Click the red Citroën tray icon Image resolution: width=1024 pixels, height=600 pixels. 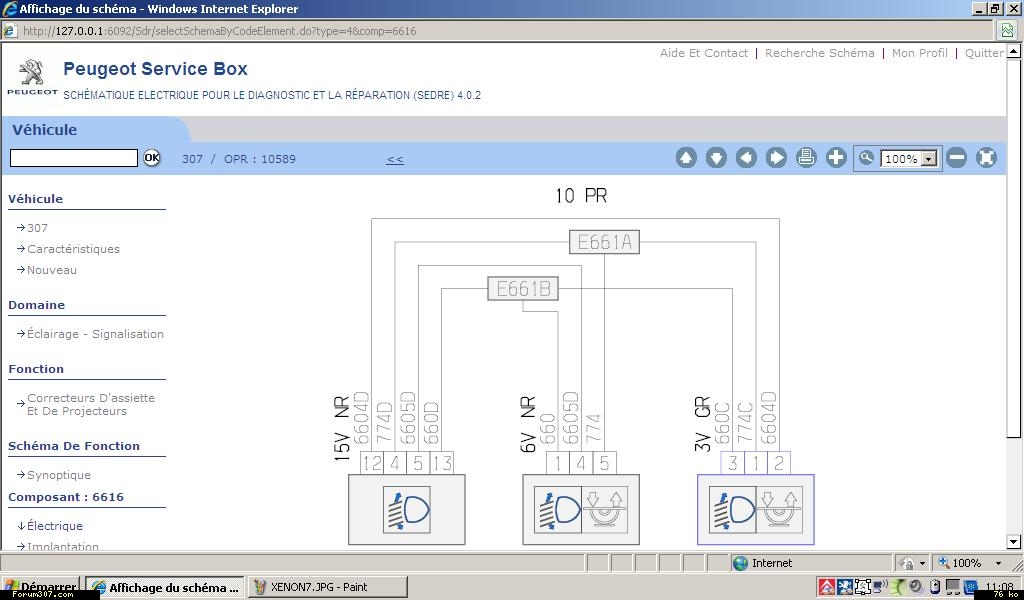pos(827,586)
